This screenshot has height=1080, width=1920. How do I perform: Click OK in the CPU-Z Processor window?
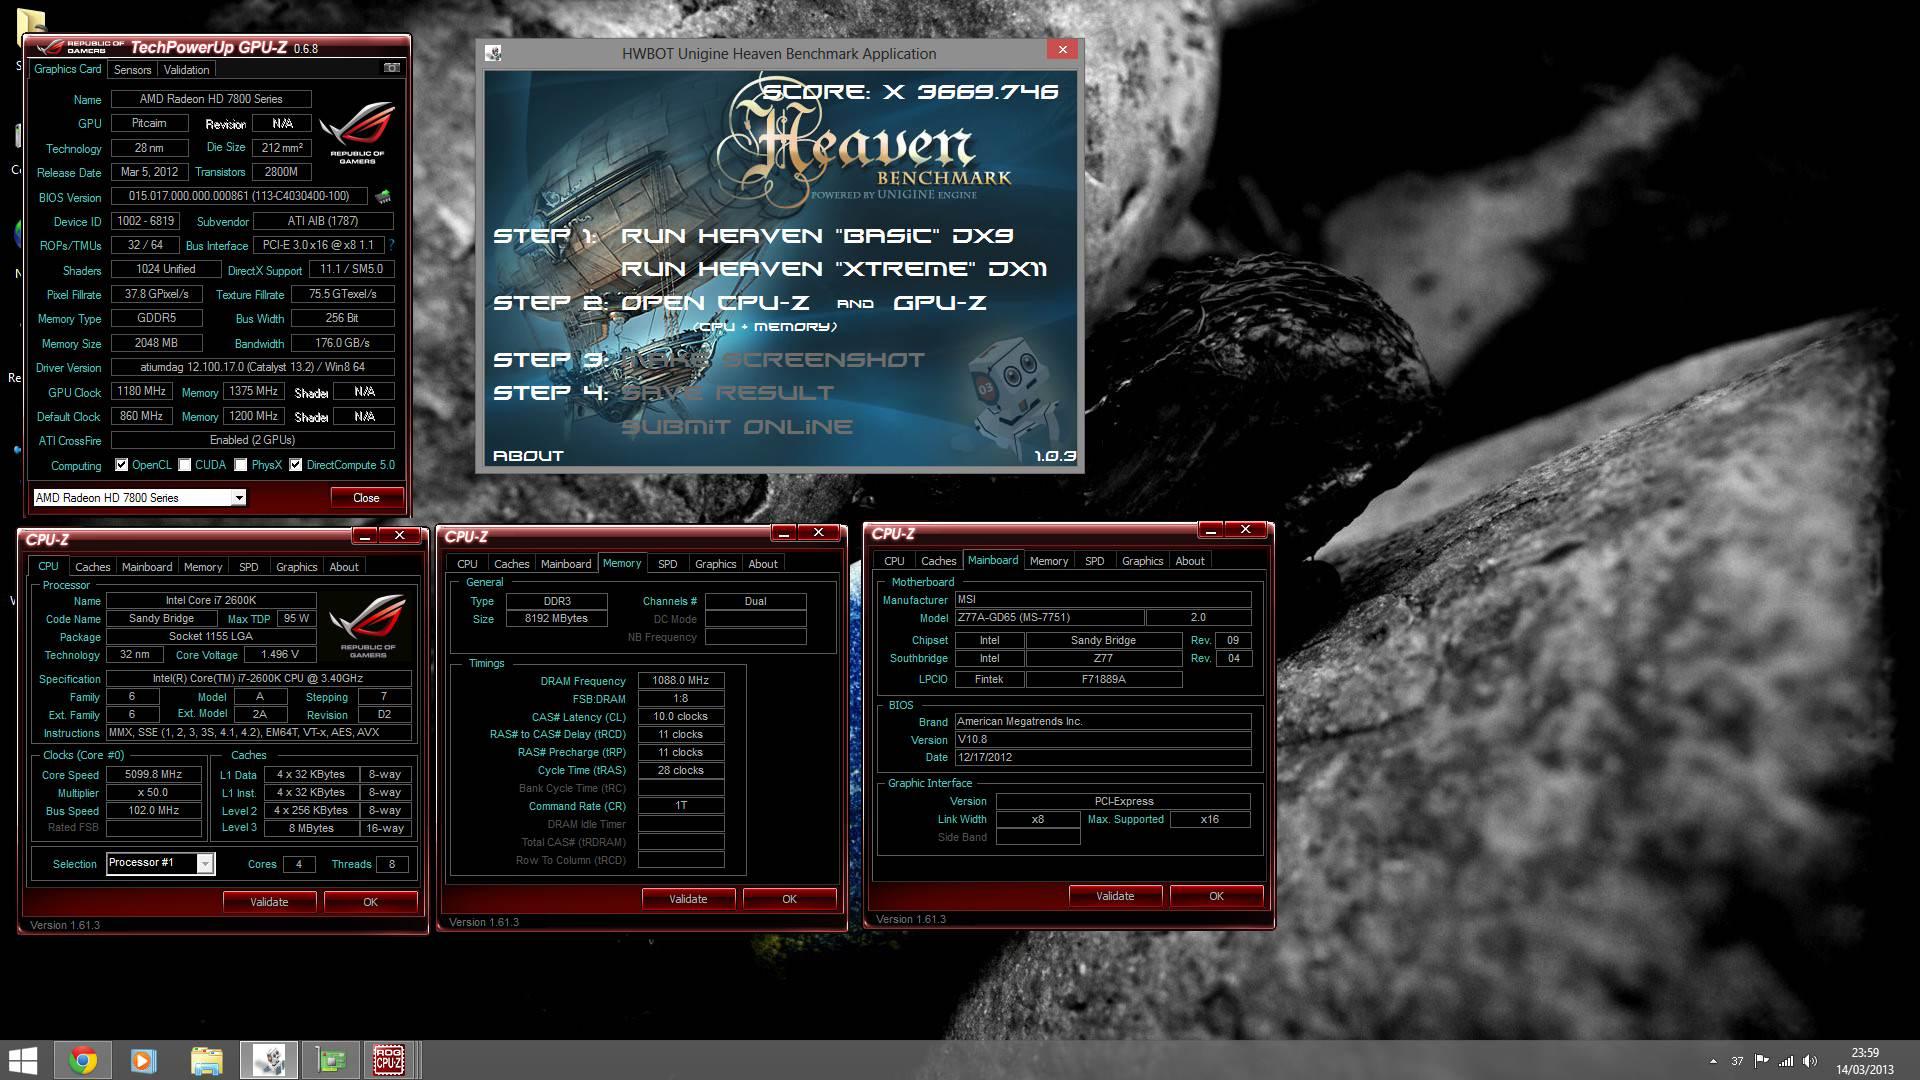370,901
